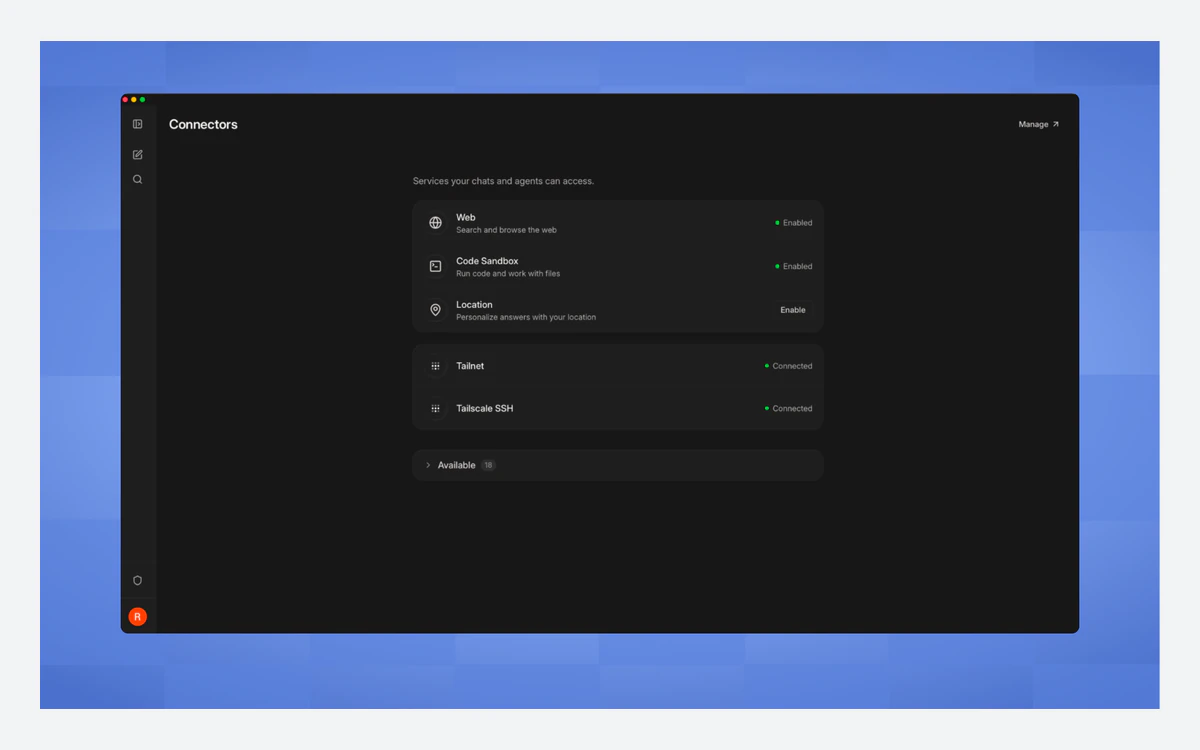Click the grid icon beside Tailnet
This screenshot has width=1200, height=750.
[x=435, y=366]
